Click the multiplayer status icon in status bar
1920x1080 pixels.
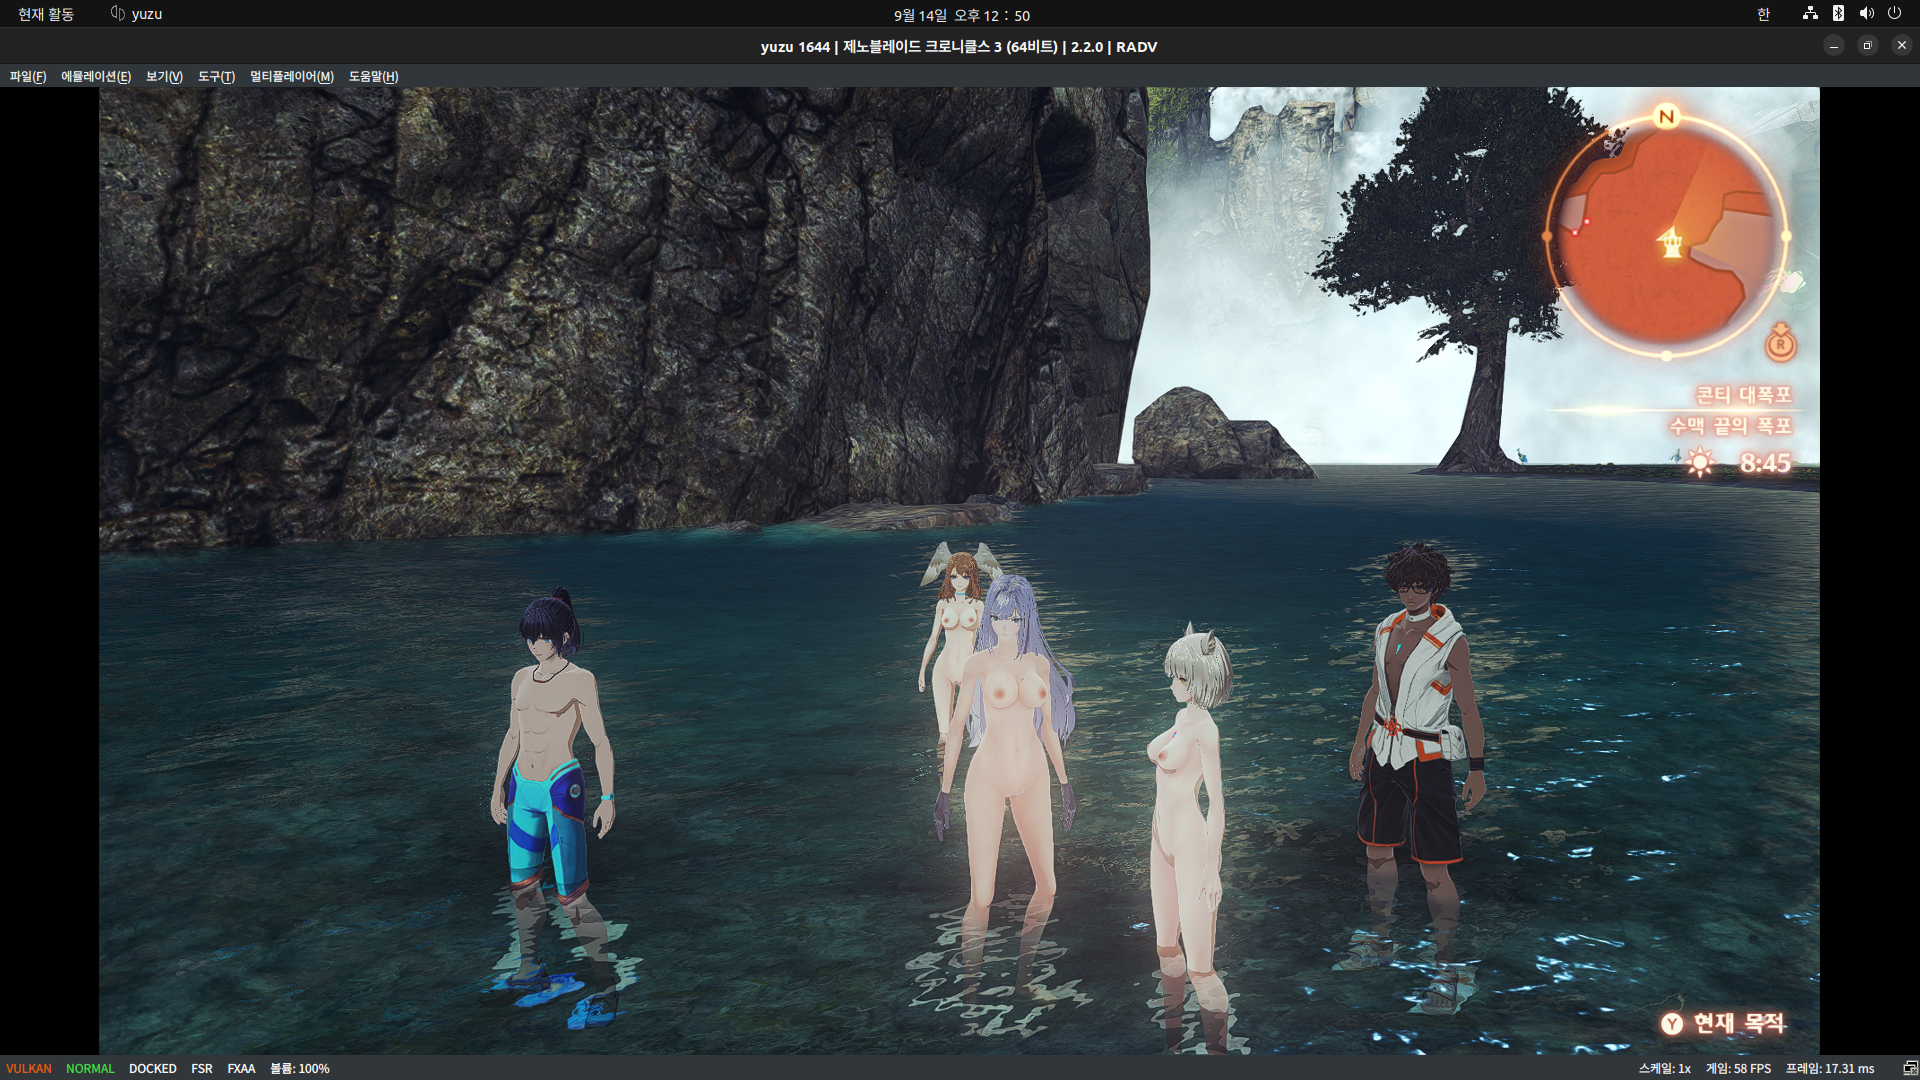[1910, 1068]
